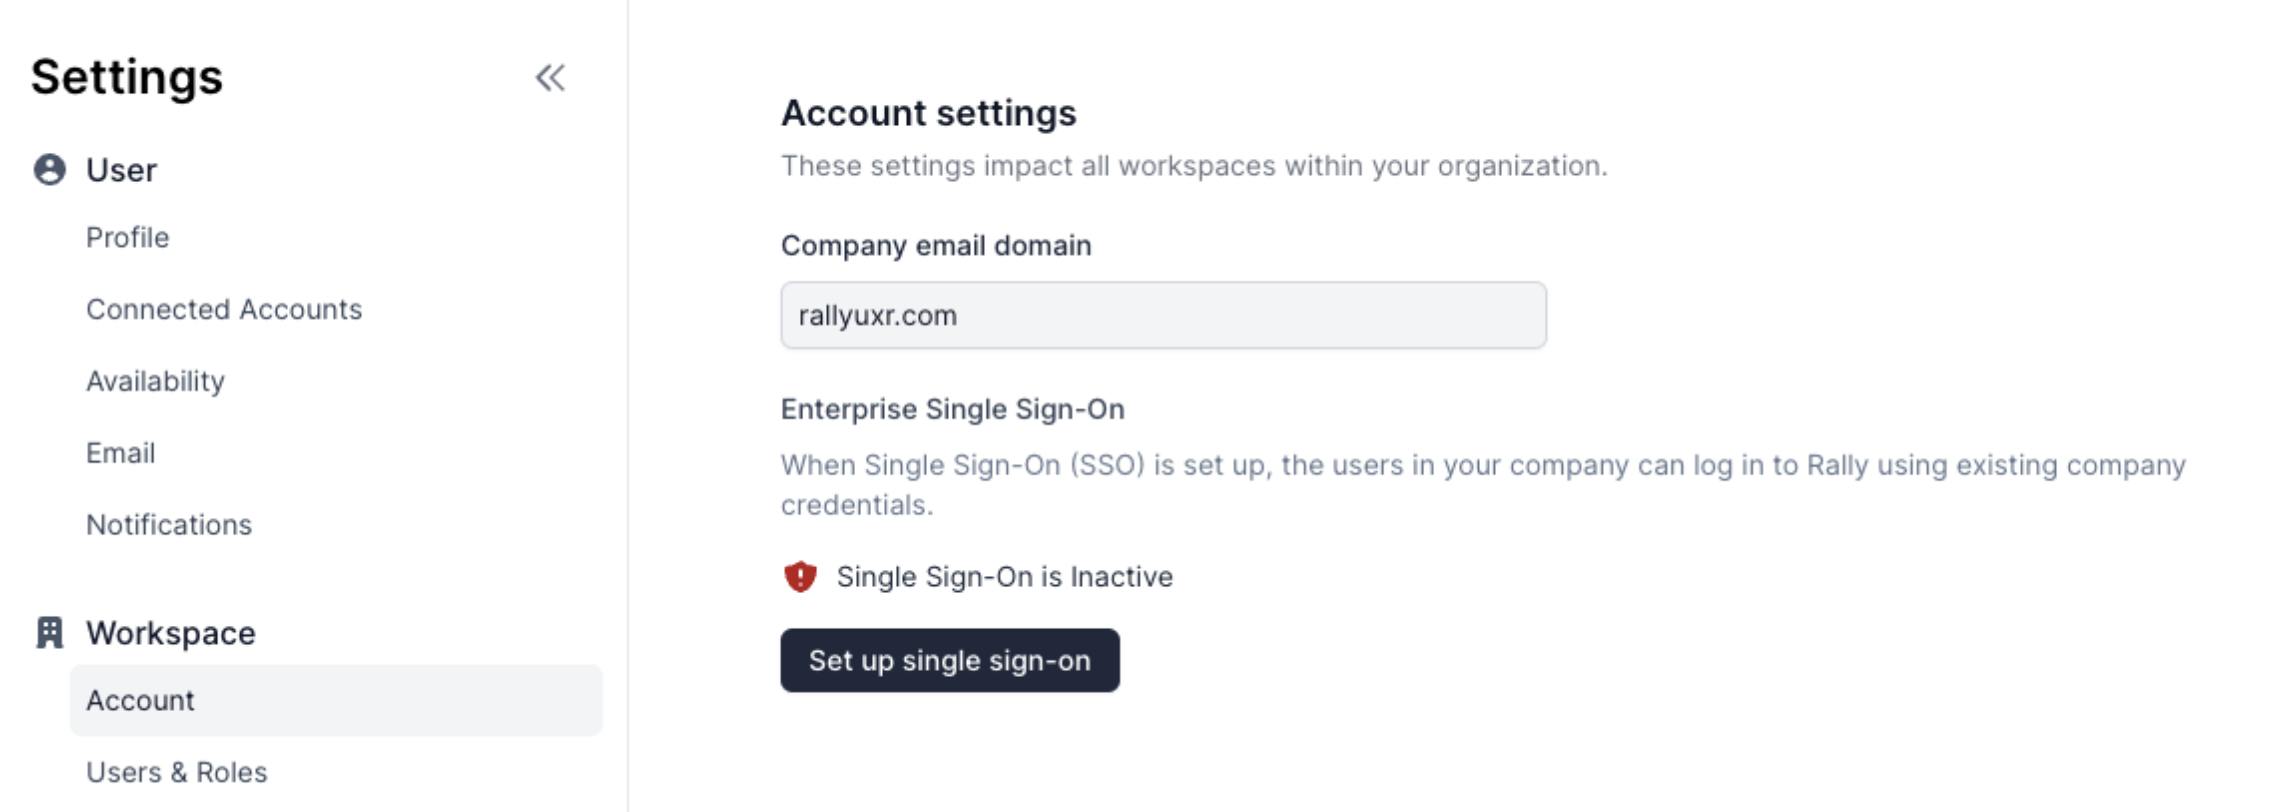The height and width of the screenshot is (812, 2272).
Task: Go to Connected Accounts settings
Action: point(224,310)
